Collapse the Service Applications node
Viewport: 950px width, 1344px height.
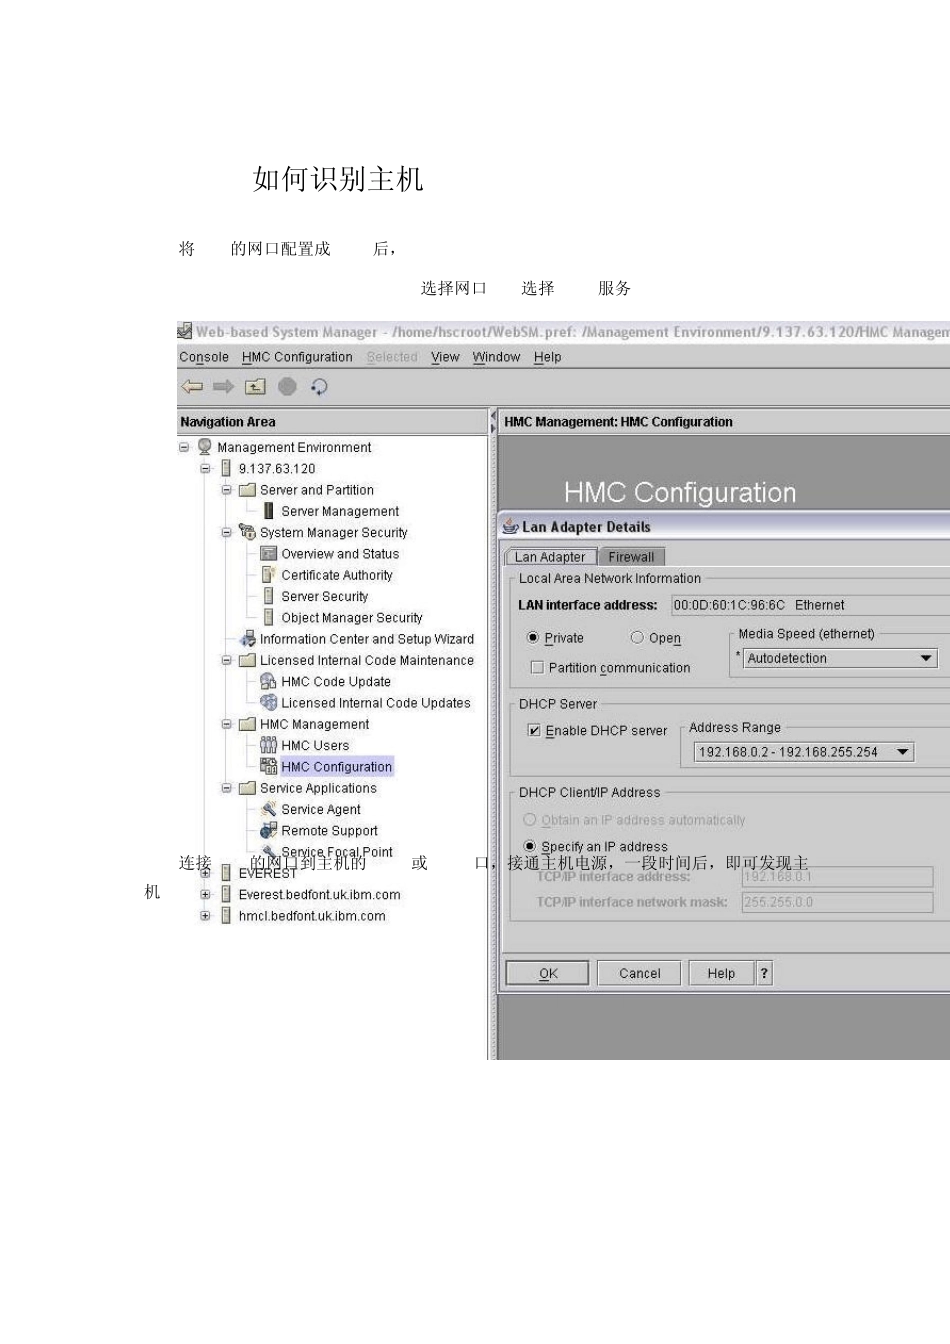coord(226,788)
